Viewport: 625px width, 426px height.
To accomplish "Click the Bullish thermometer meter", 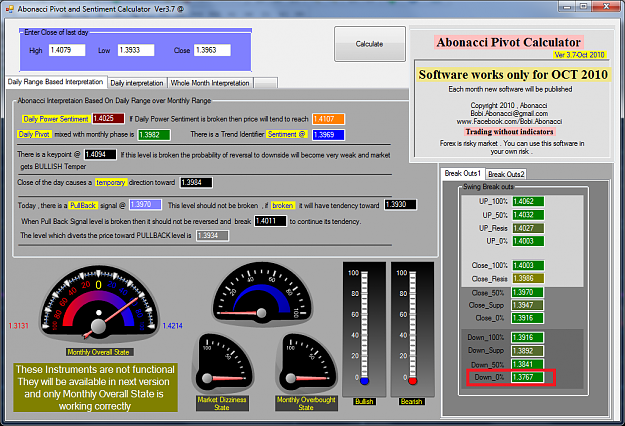I will (x=364, y=329).
